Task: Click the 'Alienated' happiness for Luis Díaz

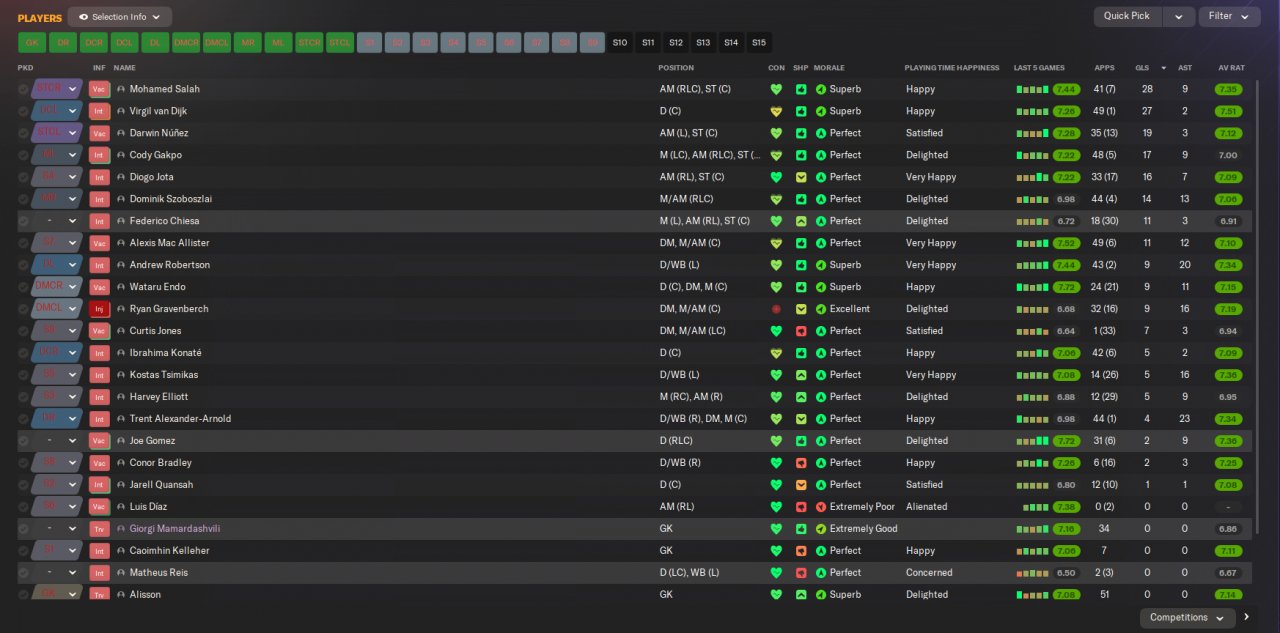Action: tap(926, 507)
